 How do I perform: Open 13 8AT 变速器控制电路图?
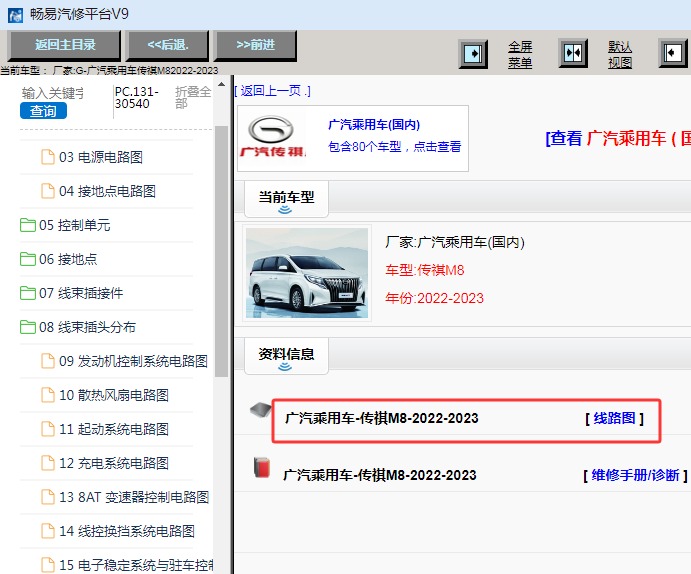(134, 497)
